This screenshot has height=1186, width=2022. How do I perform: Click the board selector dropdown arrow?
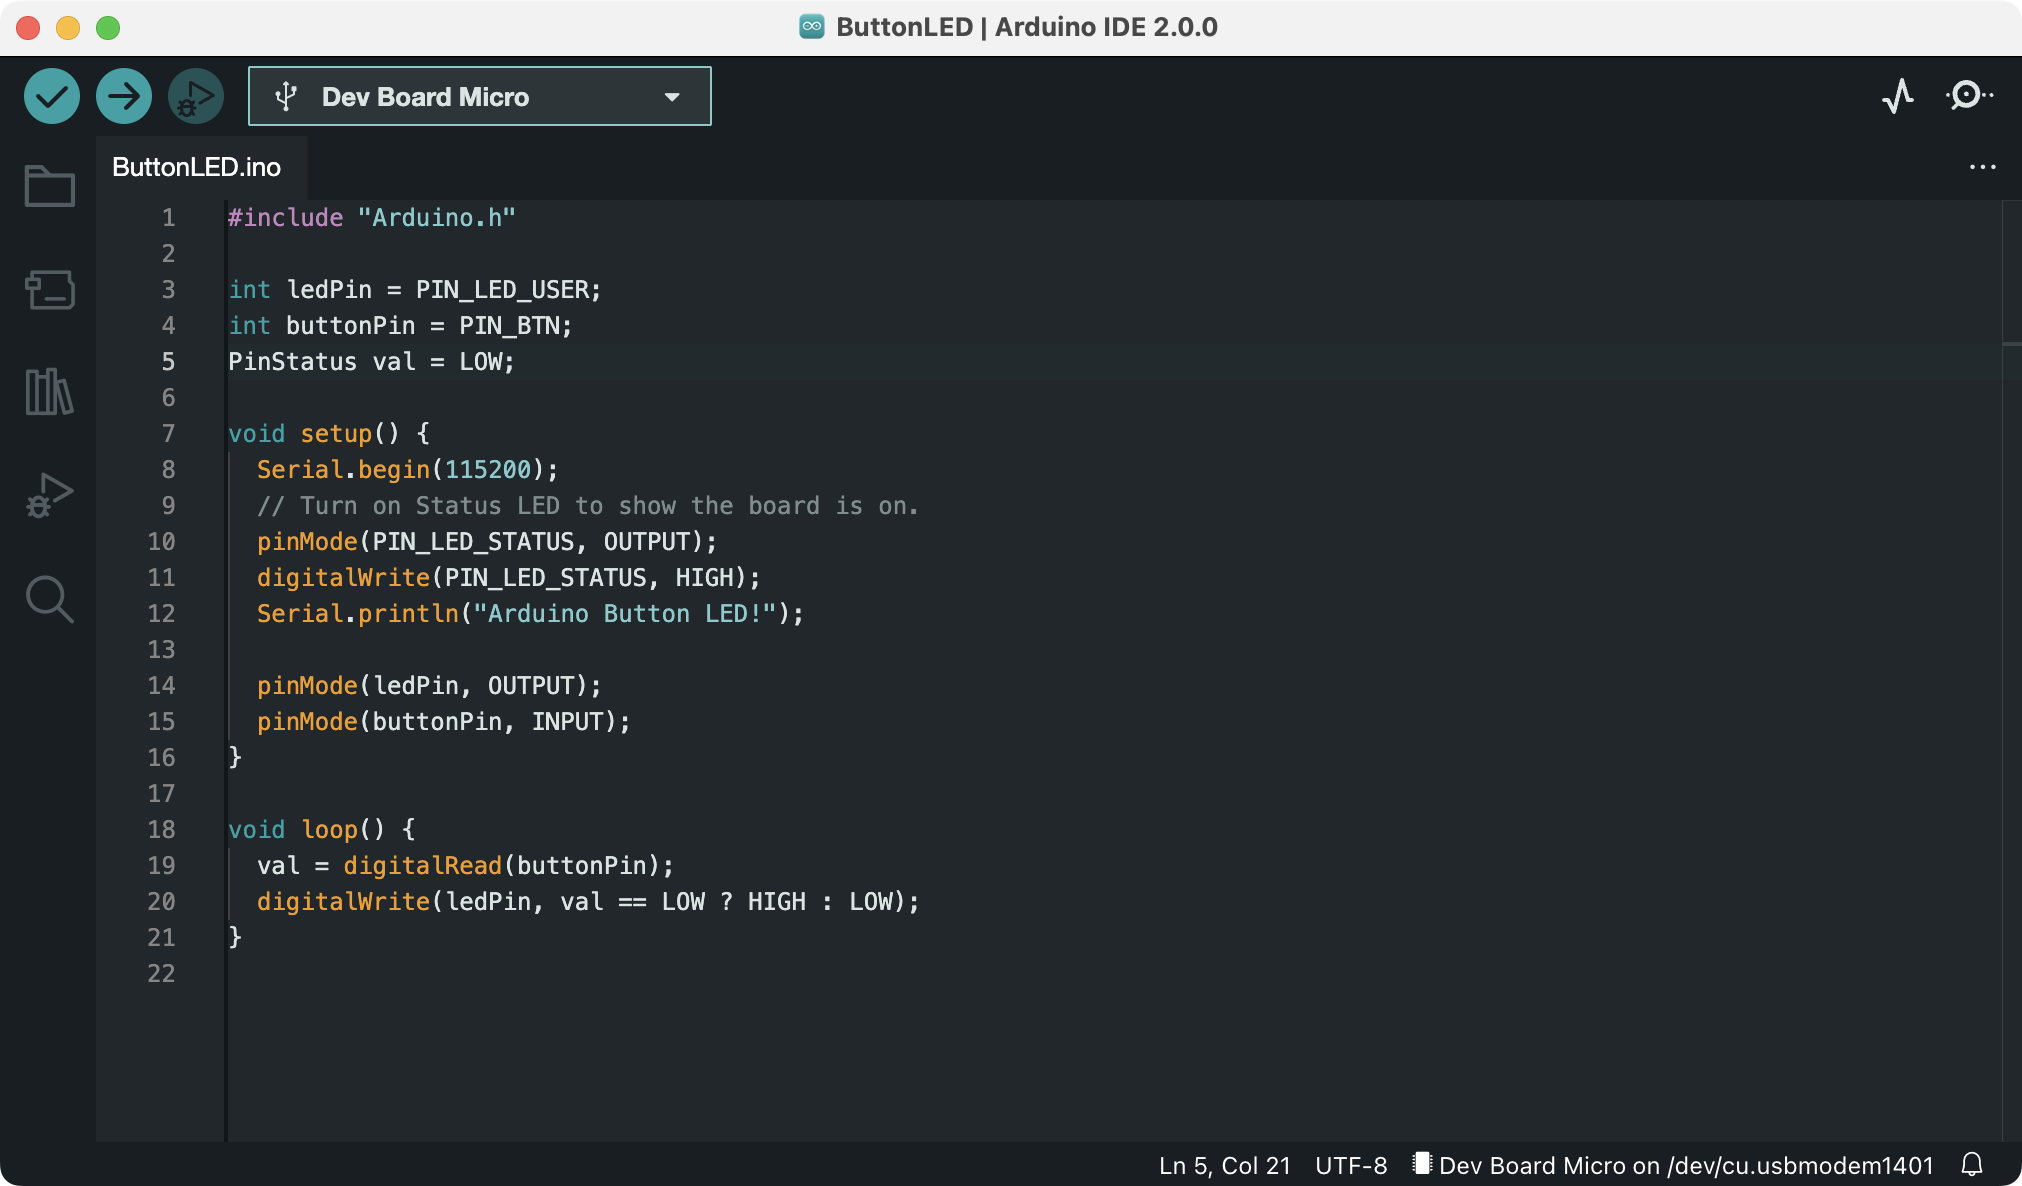672,97
